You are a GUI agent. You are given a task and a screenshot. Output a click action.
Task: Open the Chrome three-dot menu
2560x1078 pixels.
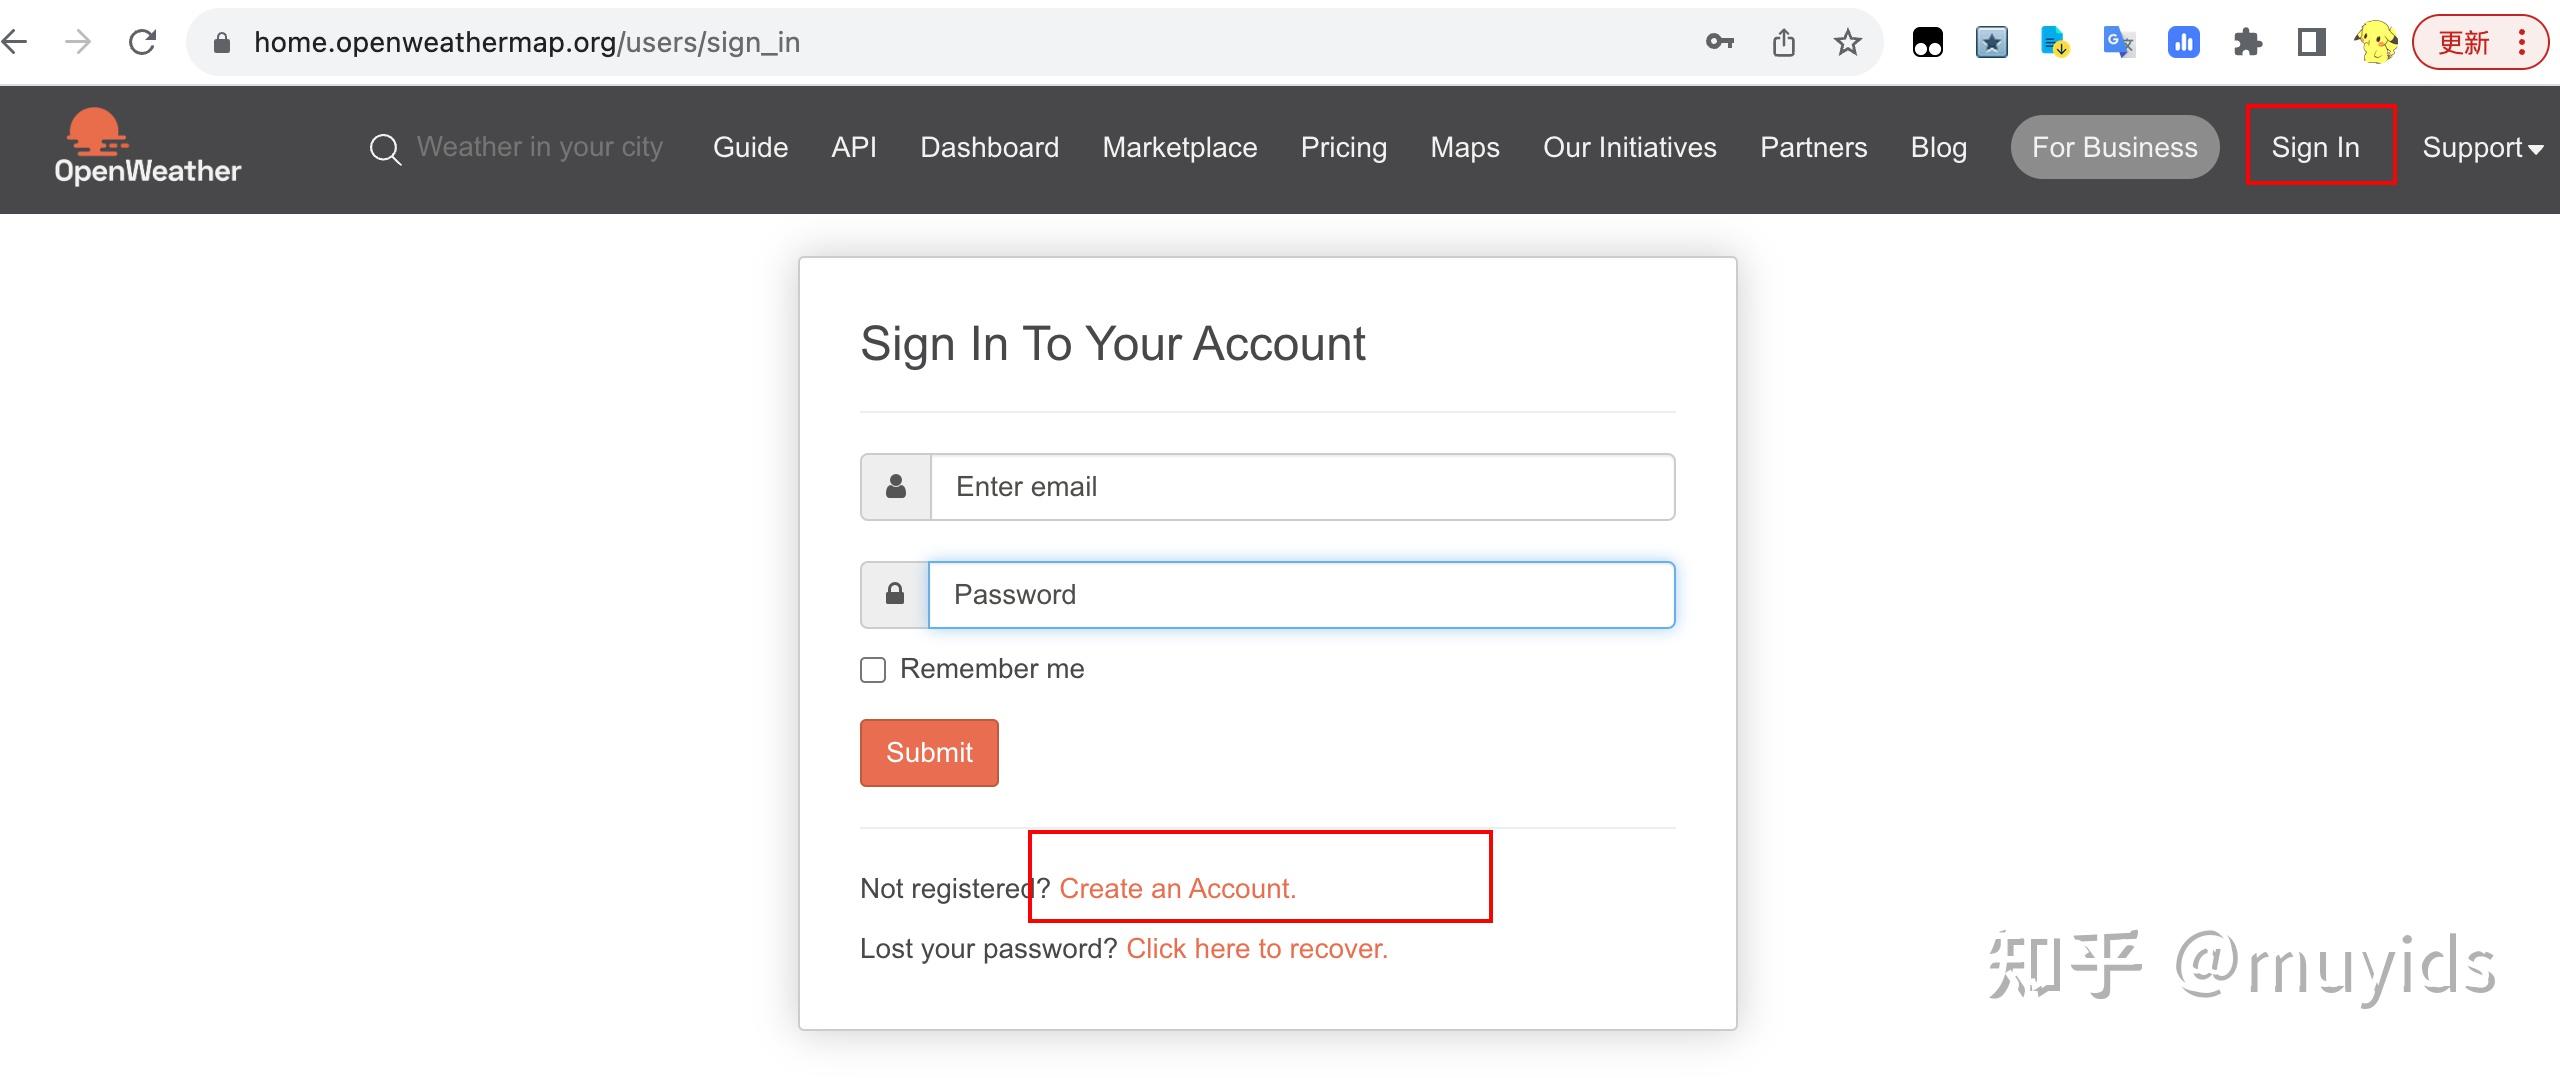click(2522, 42)
